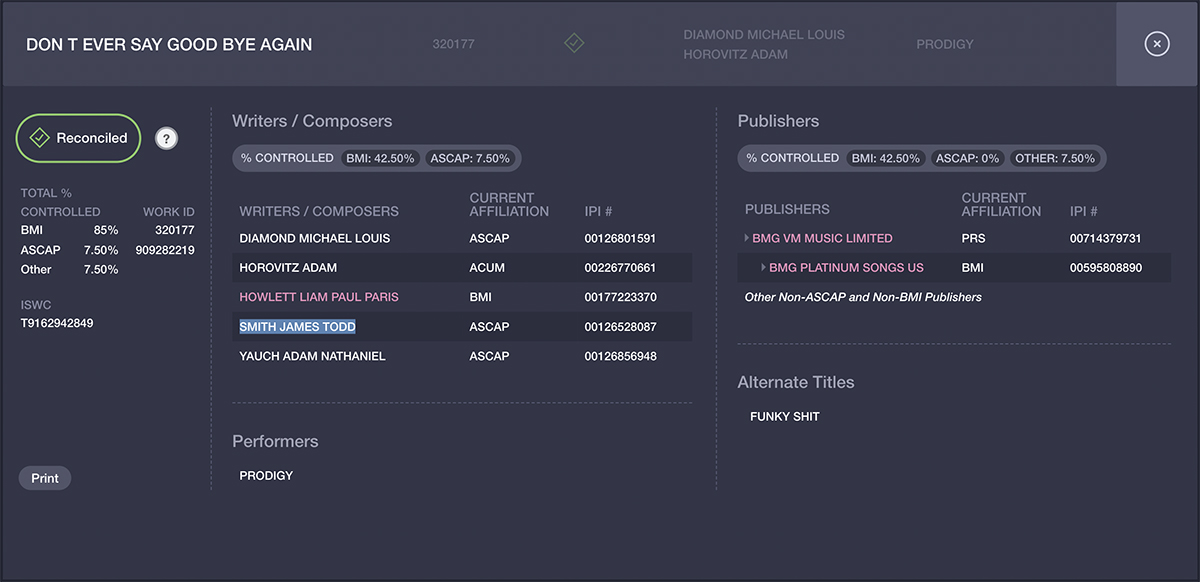
Task: Click the Funky Shit alternate title
Action: 784,416
